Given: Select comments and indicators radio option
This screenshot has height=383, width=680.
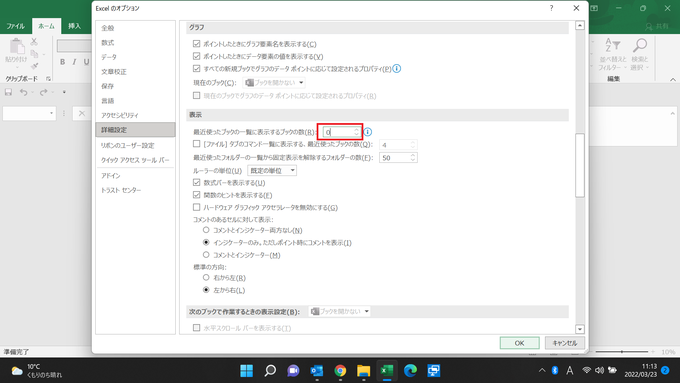Looking at the screenshot, I should point(206,255).
